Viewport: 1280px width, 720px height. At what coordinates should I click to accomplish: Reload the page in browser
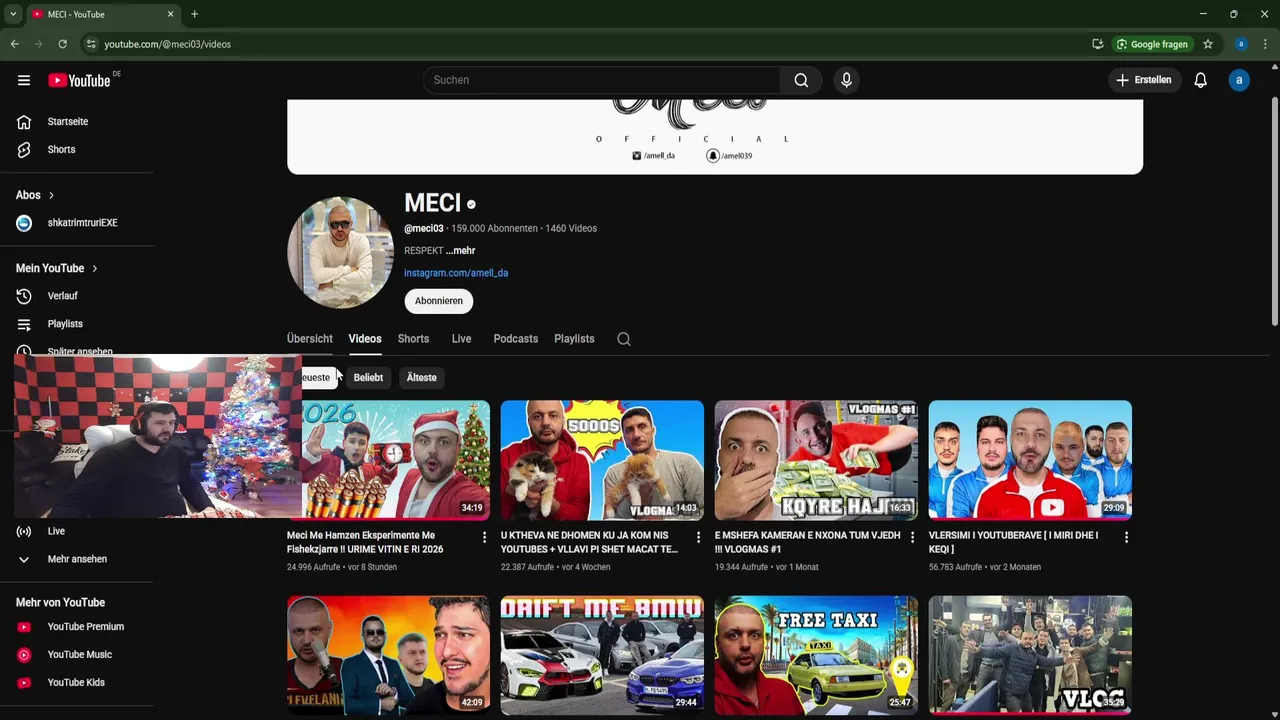click(x=62, y=44)
